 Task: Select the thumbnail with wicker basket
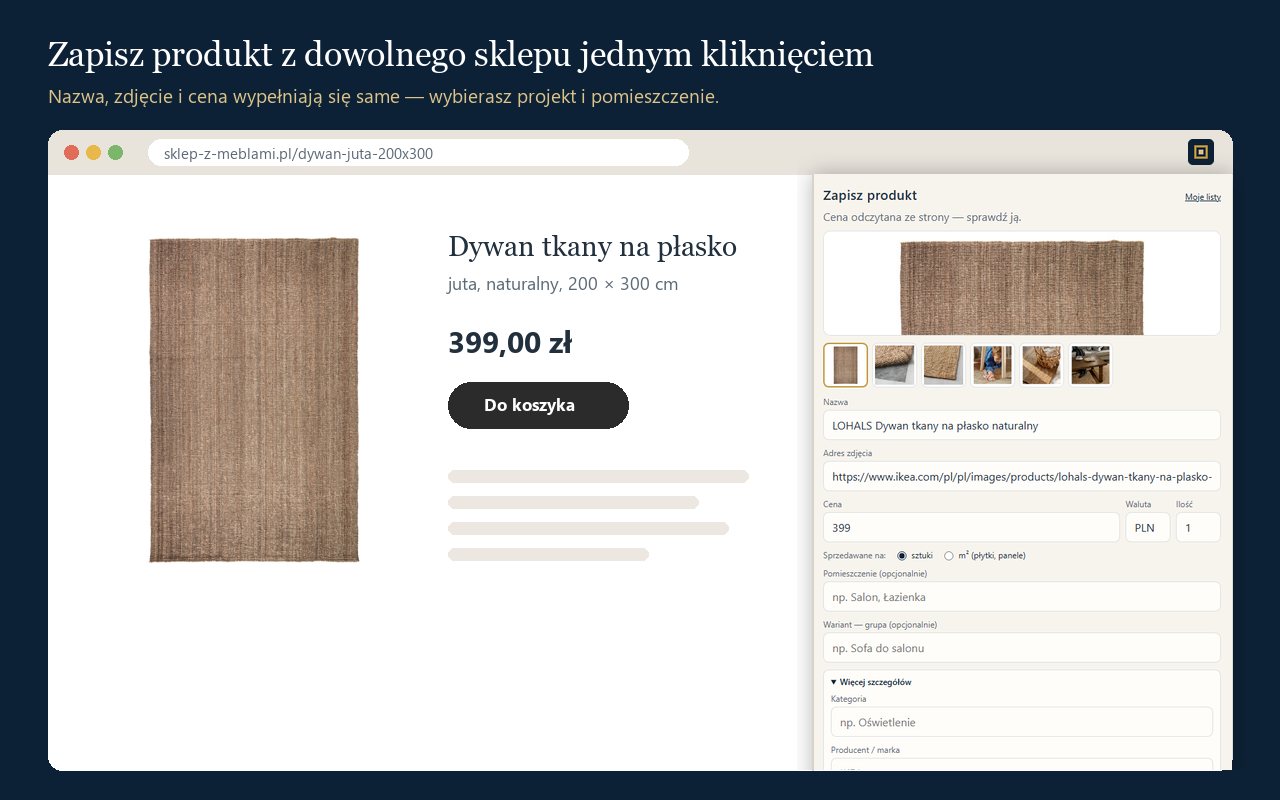click(x=1041, y=365)
